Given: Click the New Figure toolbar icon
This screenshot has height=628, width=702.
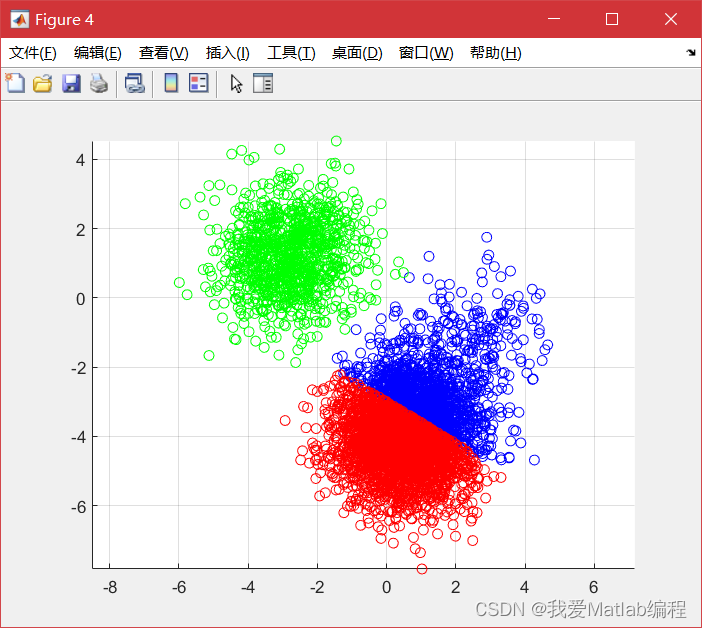Looking at the screenshot, I should 15,83.
